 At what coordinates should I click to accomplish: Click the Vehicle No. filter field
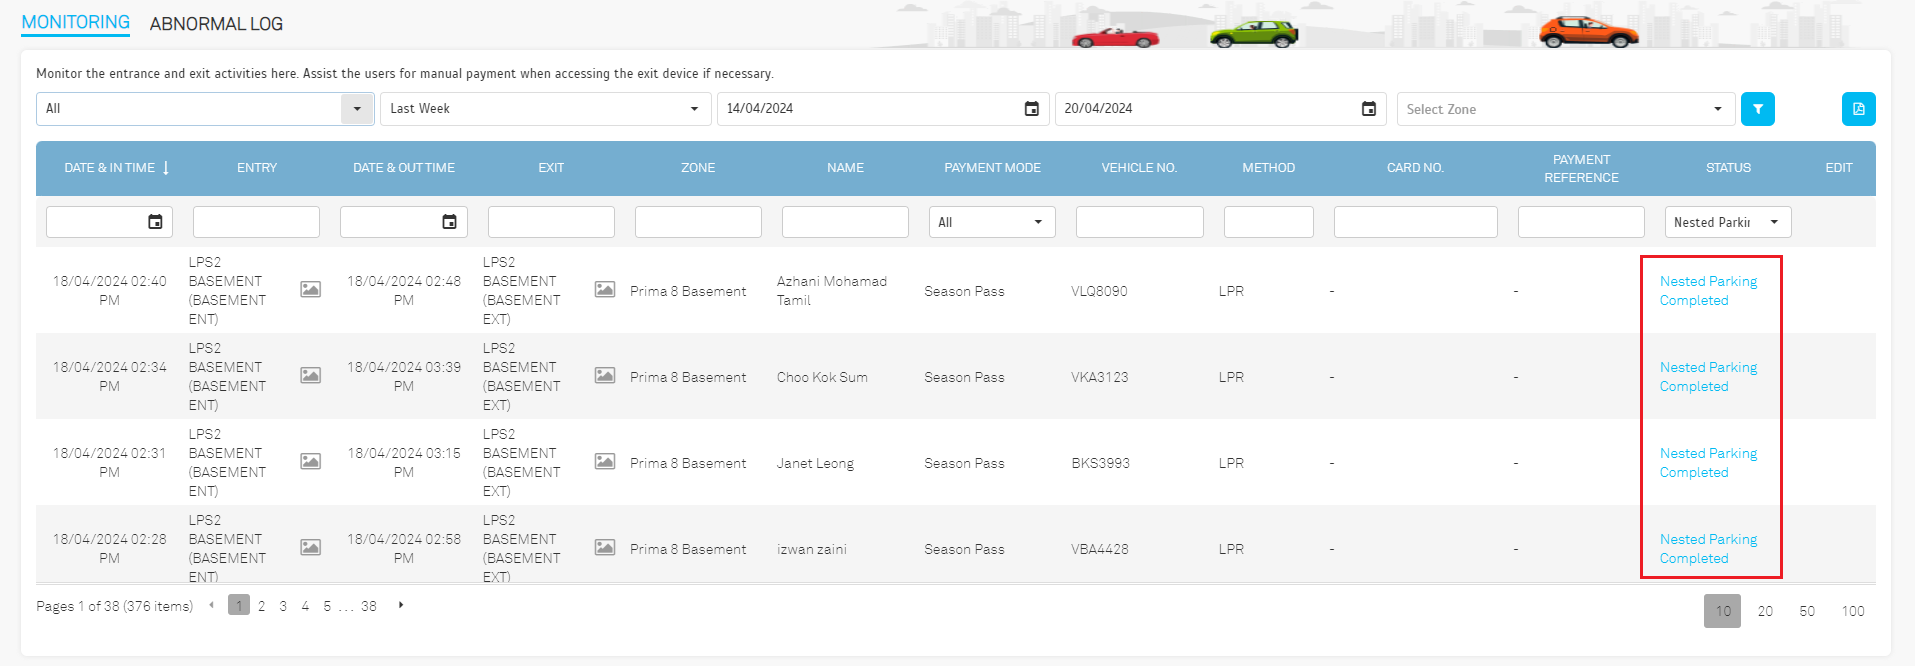coord(1139,222)
